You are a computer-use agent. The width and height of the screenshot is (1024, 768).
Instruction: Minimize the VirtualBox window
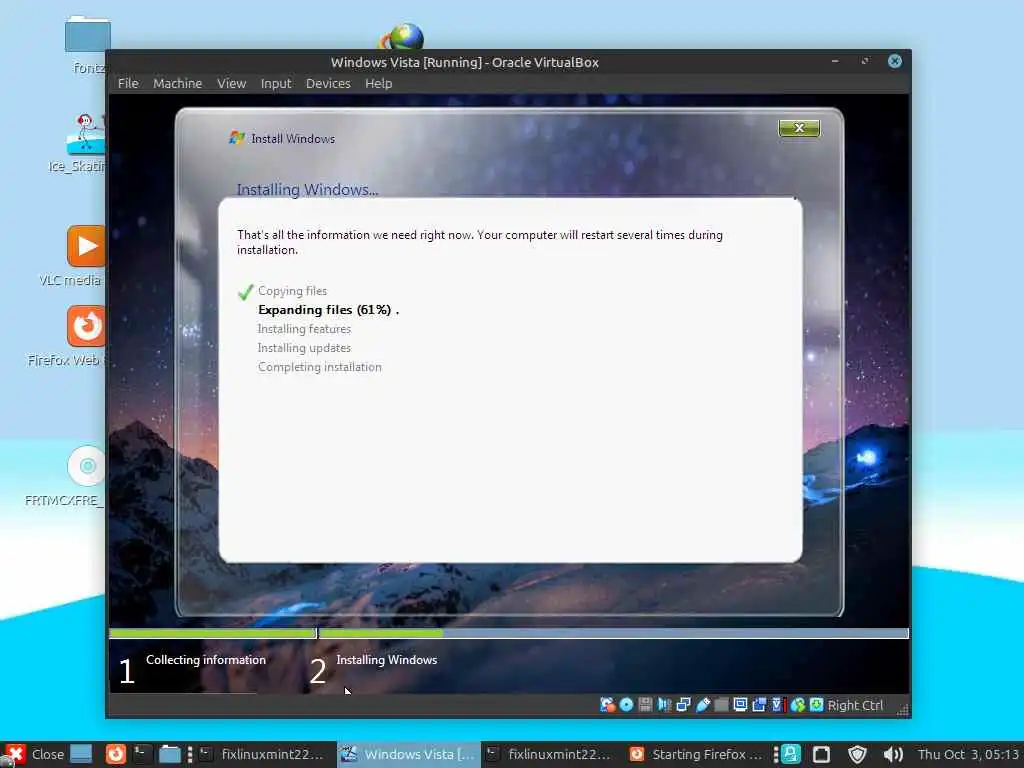835,61
